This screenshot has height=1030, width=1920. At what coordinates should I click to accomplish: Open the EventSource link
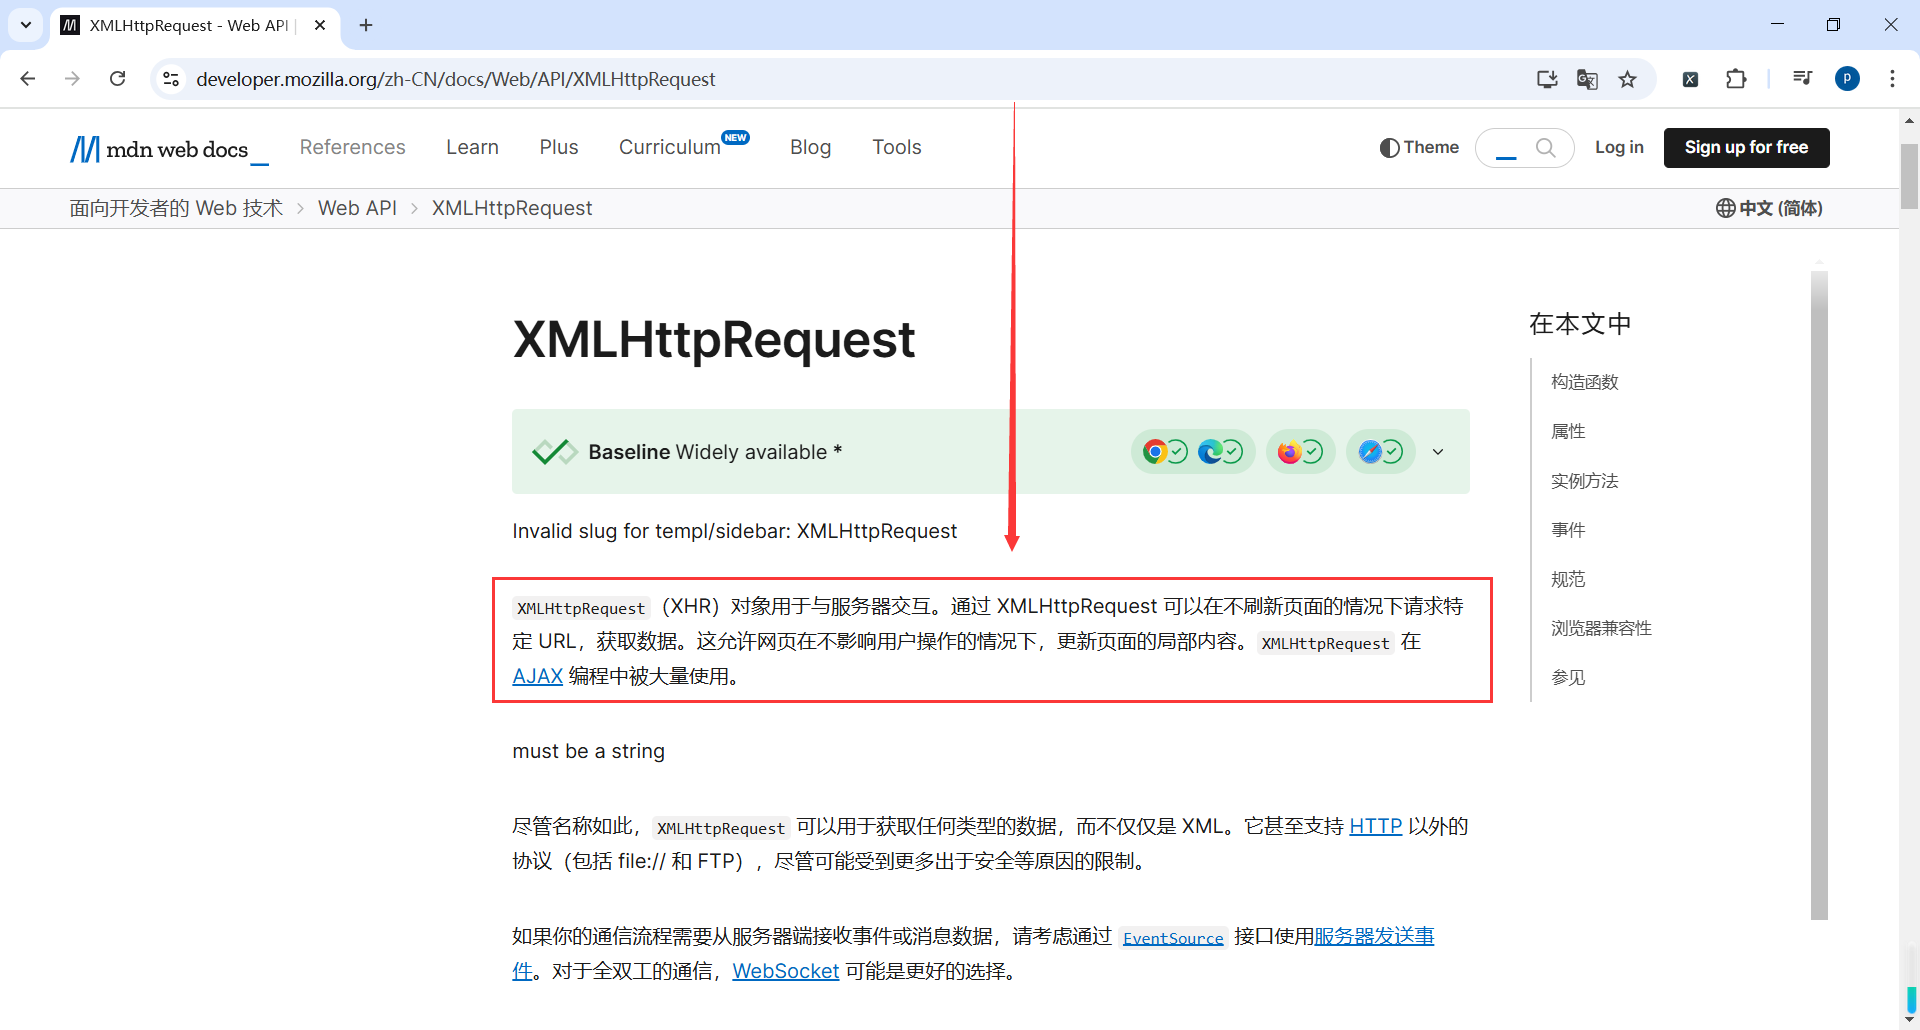1173,938
